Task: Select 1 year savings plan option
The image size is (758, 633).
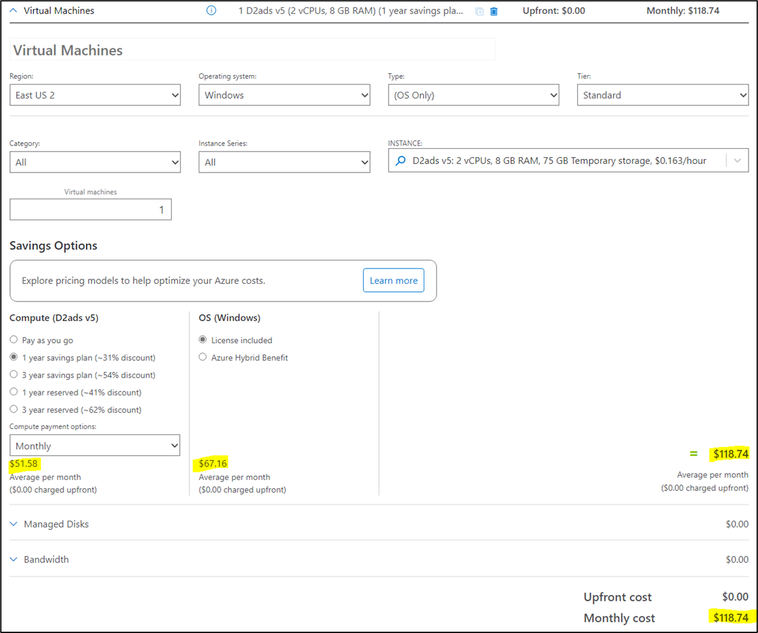Action: tap(14, 357)
